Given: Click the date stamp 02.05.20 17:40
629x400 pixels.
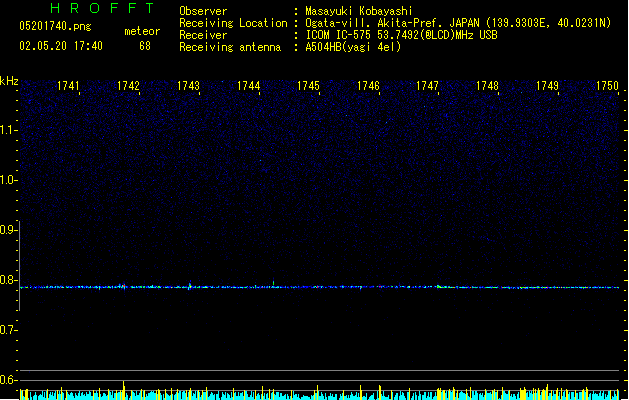Looking at the screenshot, I should coord(61,46).
